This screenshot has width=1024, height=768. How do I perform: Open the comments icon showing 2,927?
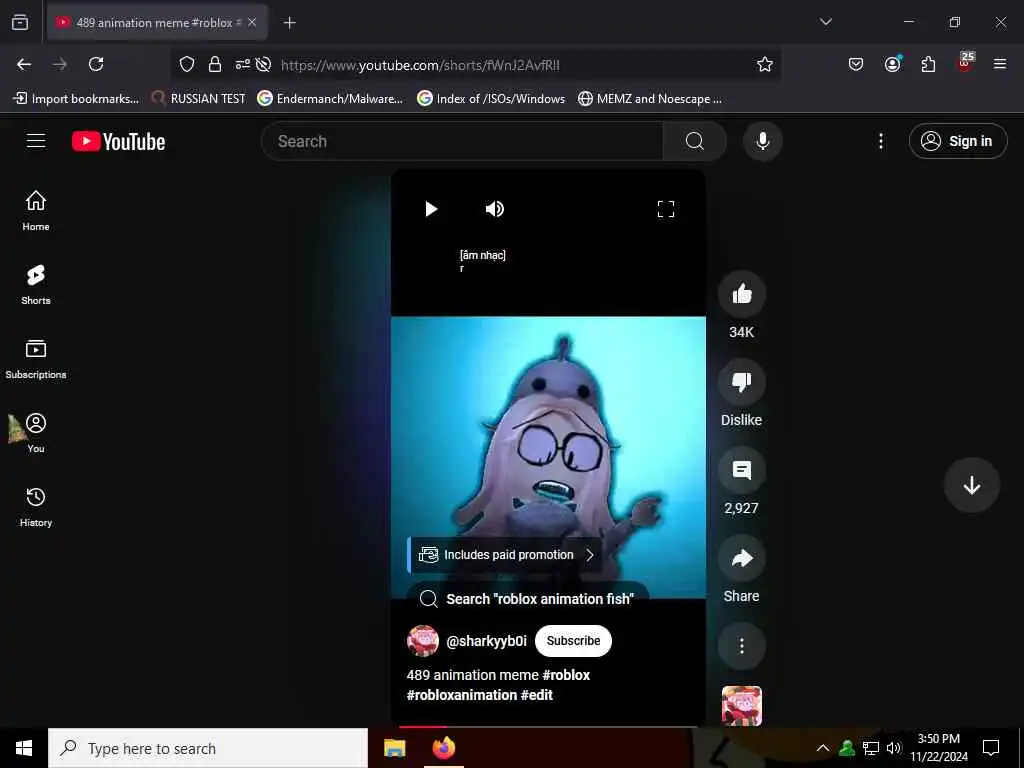[x=741, y=470]
